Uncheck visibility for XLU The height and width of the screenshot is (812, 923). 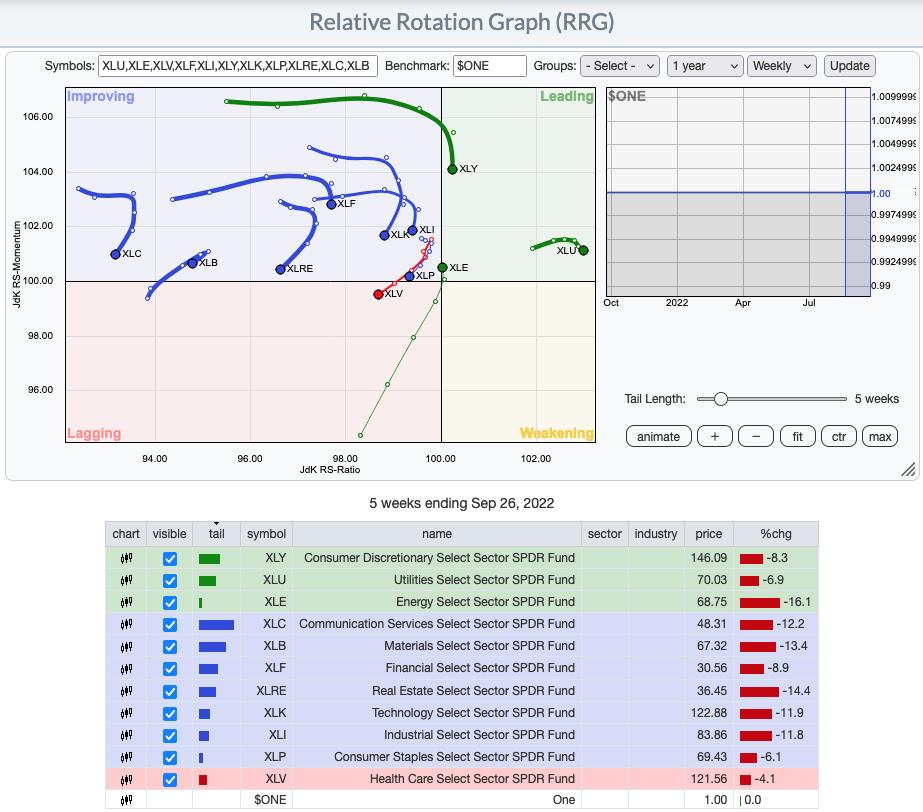(170, 581)
